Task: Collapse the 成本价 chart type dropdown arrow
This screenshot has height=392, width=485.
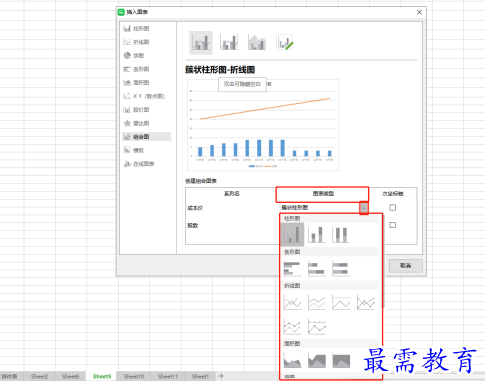Action: [x=364, y=208]
